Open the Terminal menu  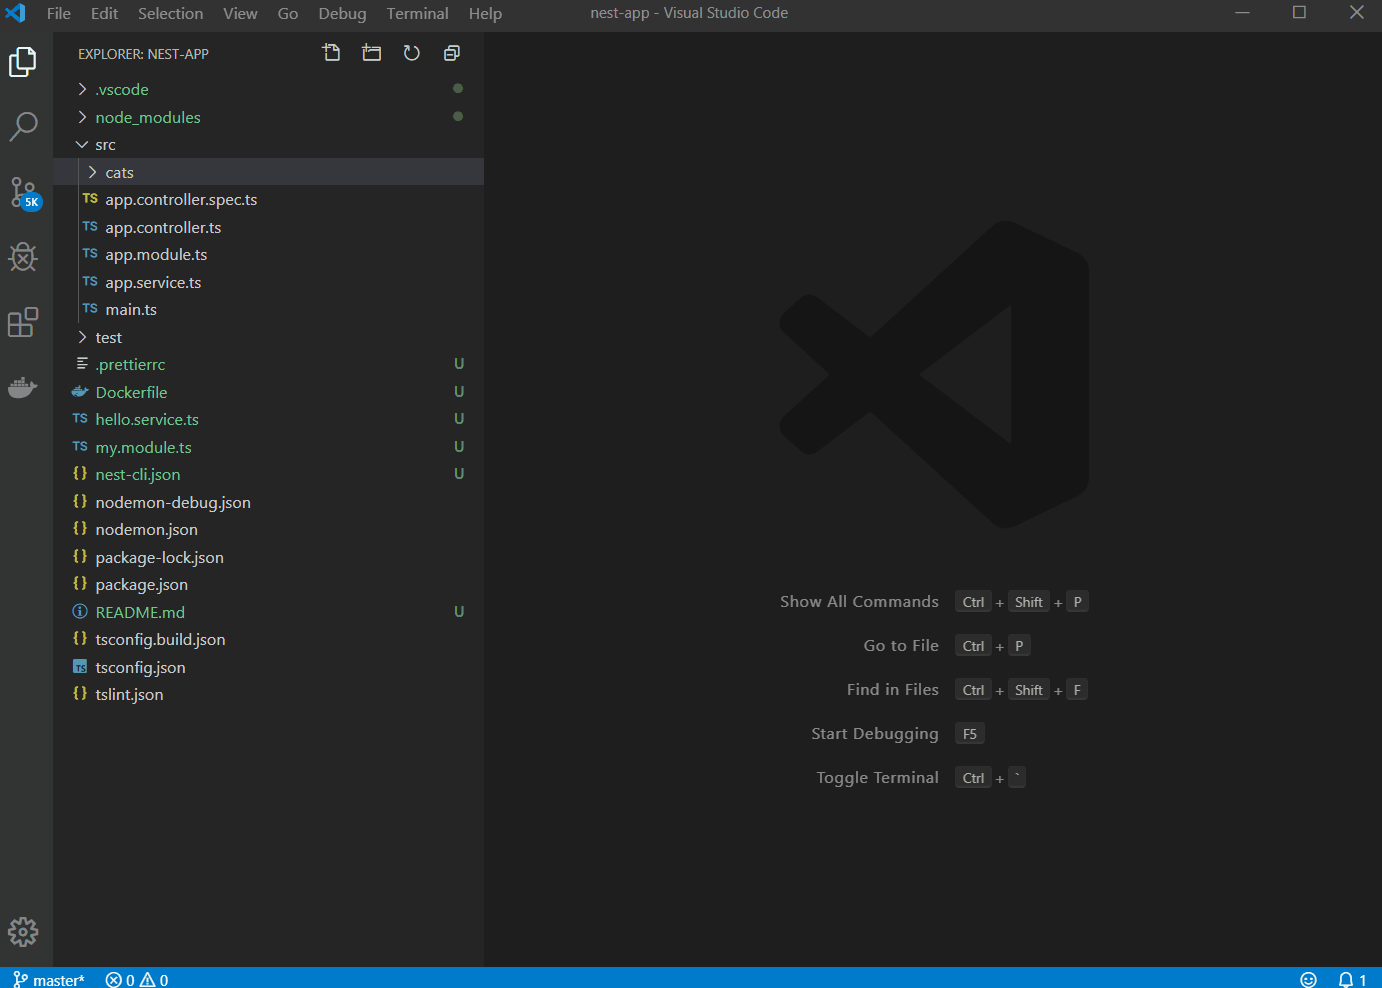point(417,13)
